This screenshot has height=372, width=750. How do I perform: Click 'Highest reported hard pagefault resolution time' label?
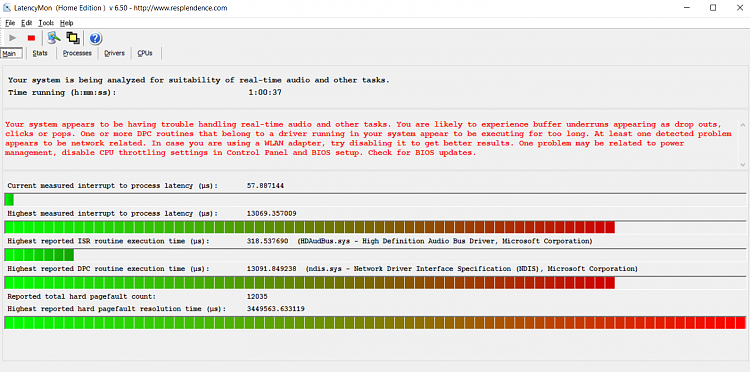point(117,309)
